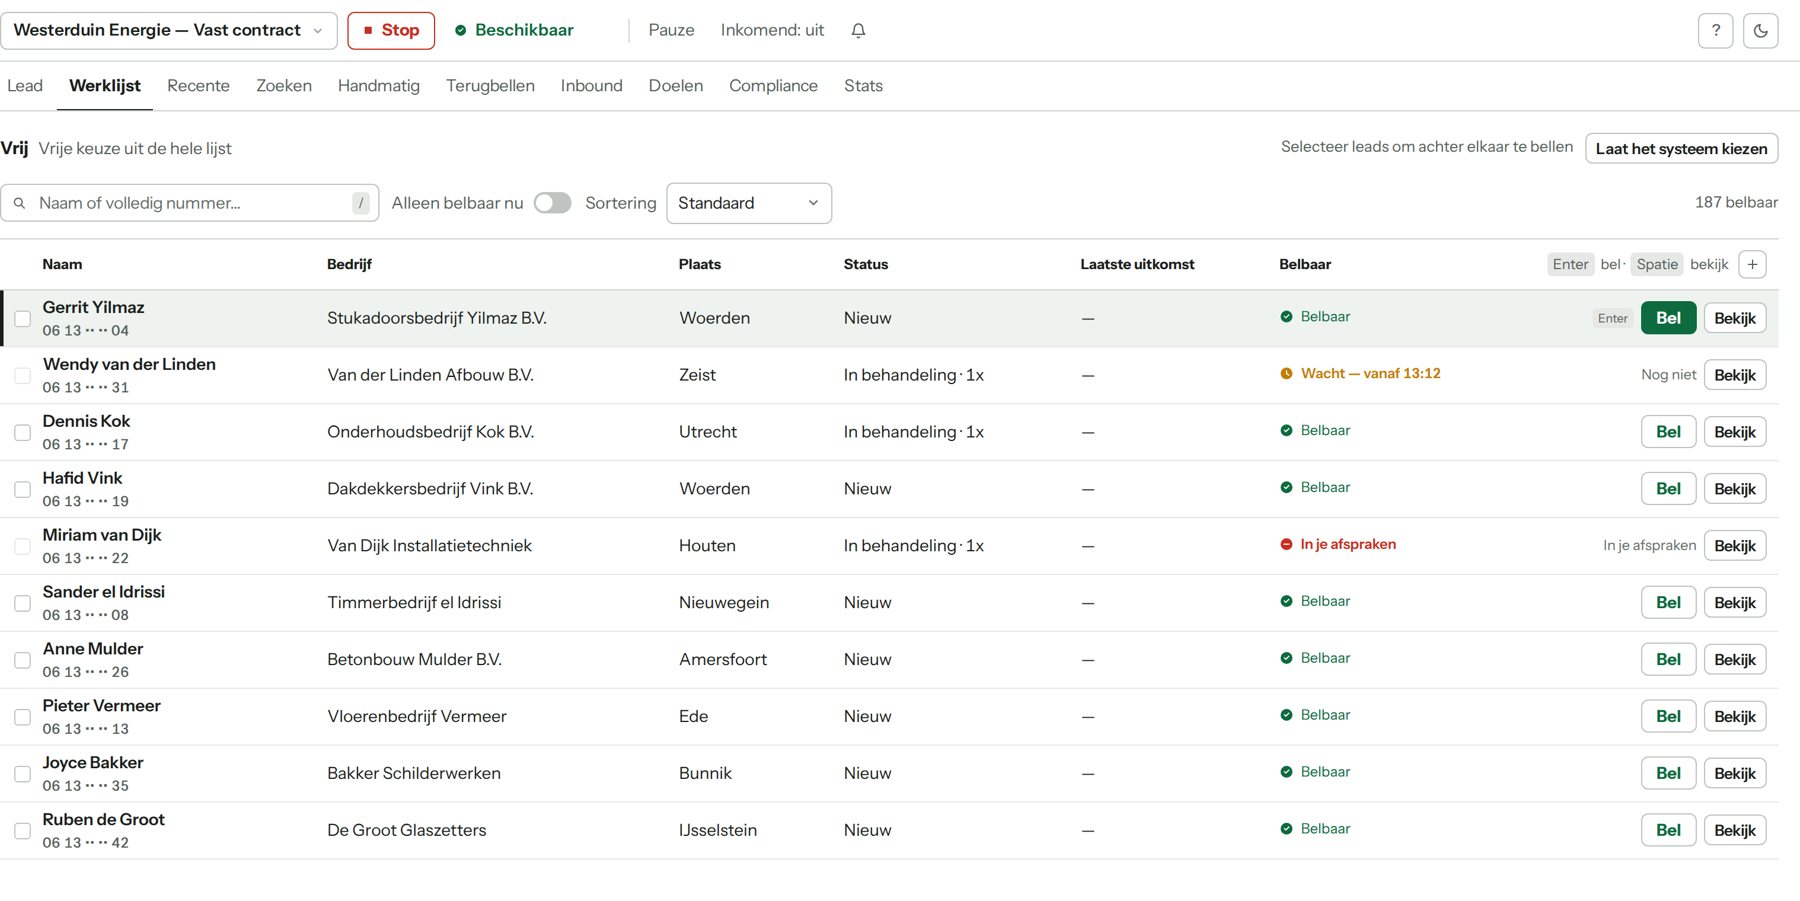1800x901 pixels.
Task: Switch to the Recente tab
Action: pos(198,86)
